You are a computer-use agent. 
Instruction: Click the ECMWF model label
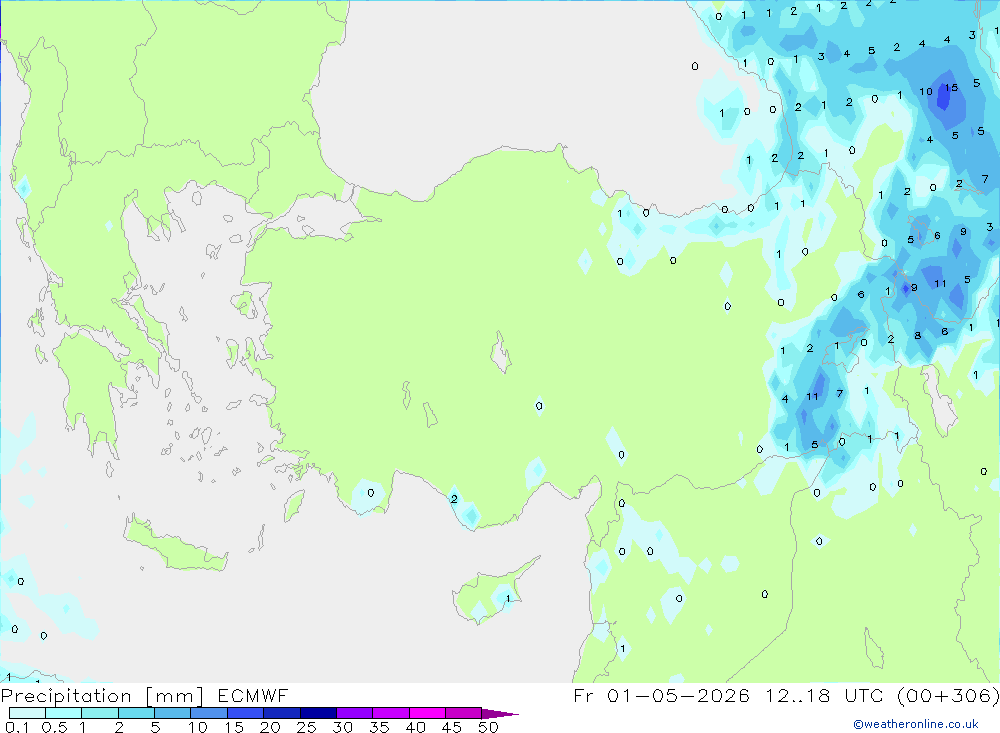(x=253, y=695)
